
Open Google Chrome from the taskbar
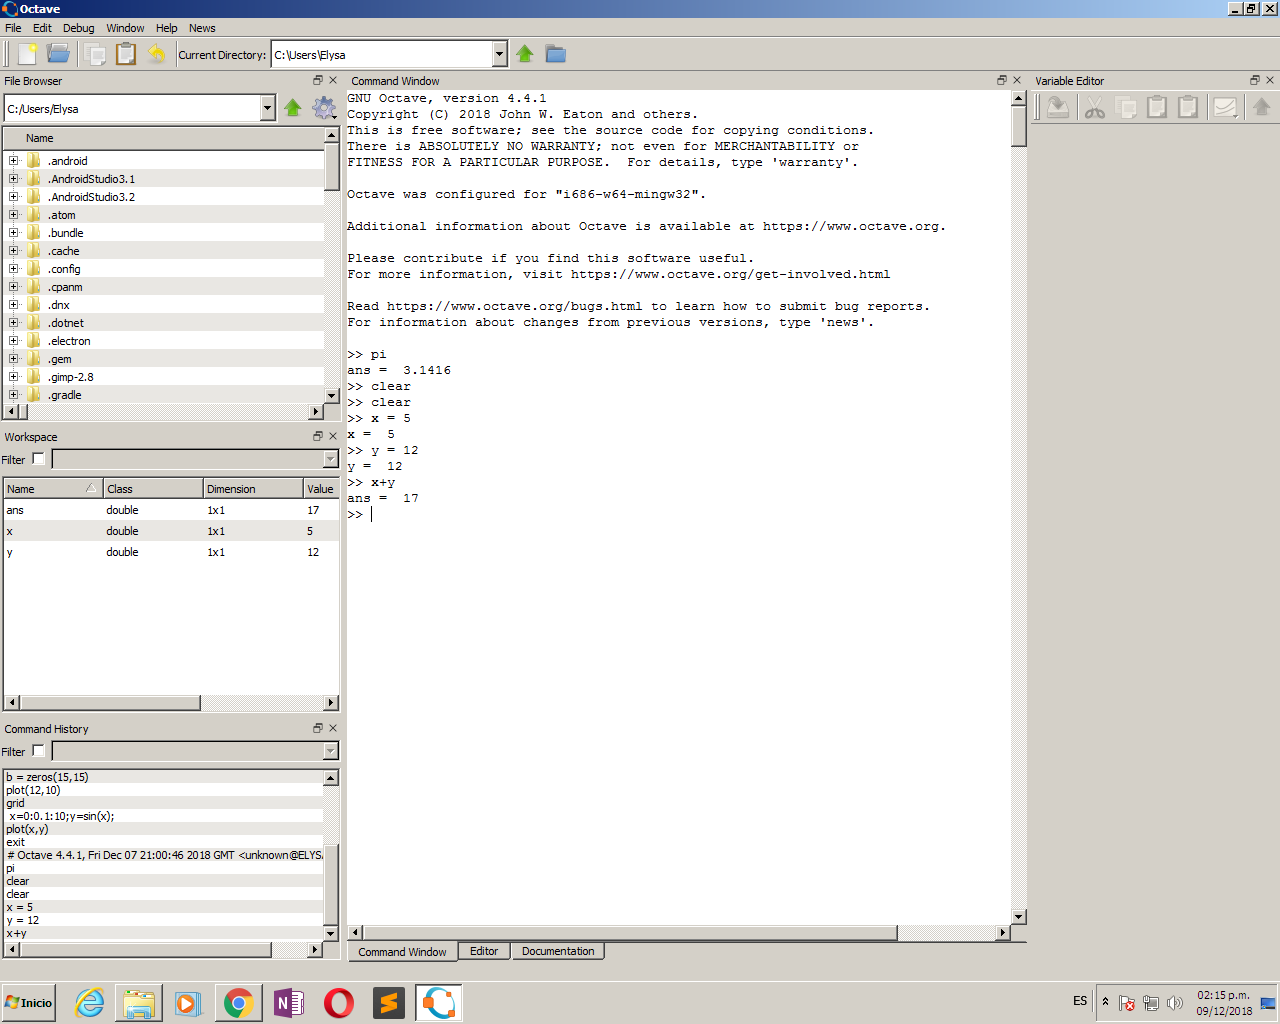pyautogui.click(x=238, y=1003)
